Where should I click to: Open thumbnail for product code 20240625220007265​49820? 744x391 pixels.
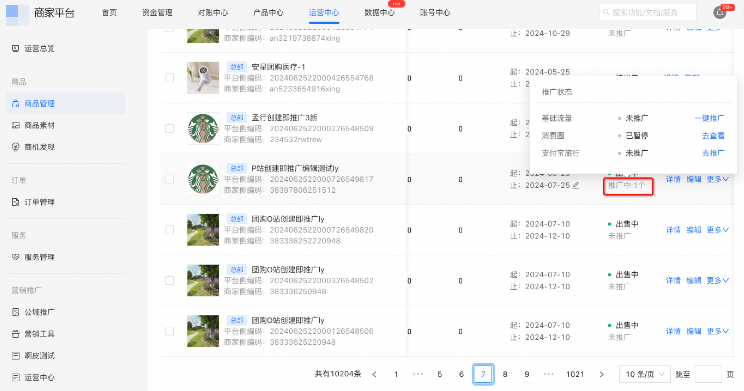203,230
